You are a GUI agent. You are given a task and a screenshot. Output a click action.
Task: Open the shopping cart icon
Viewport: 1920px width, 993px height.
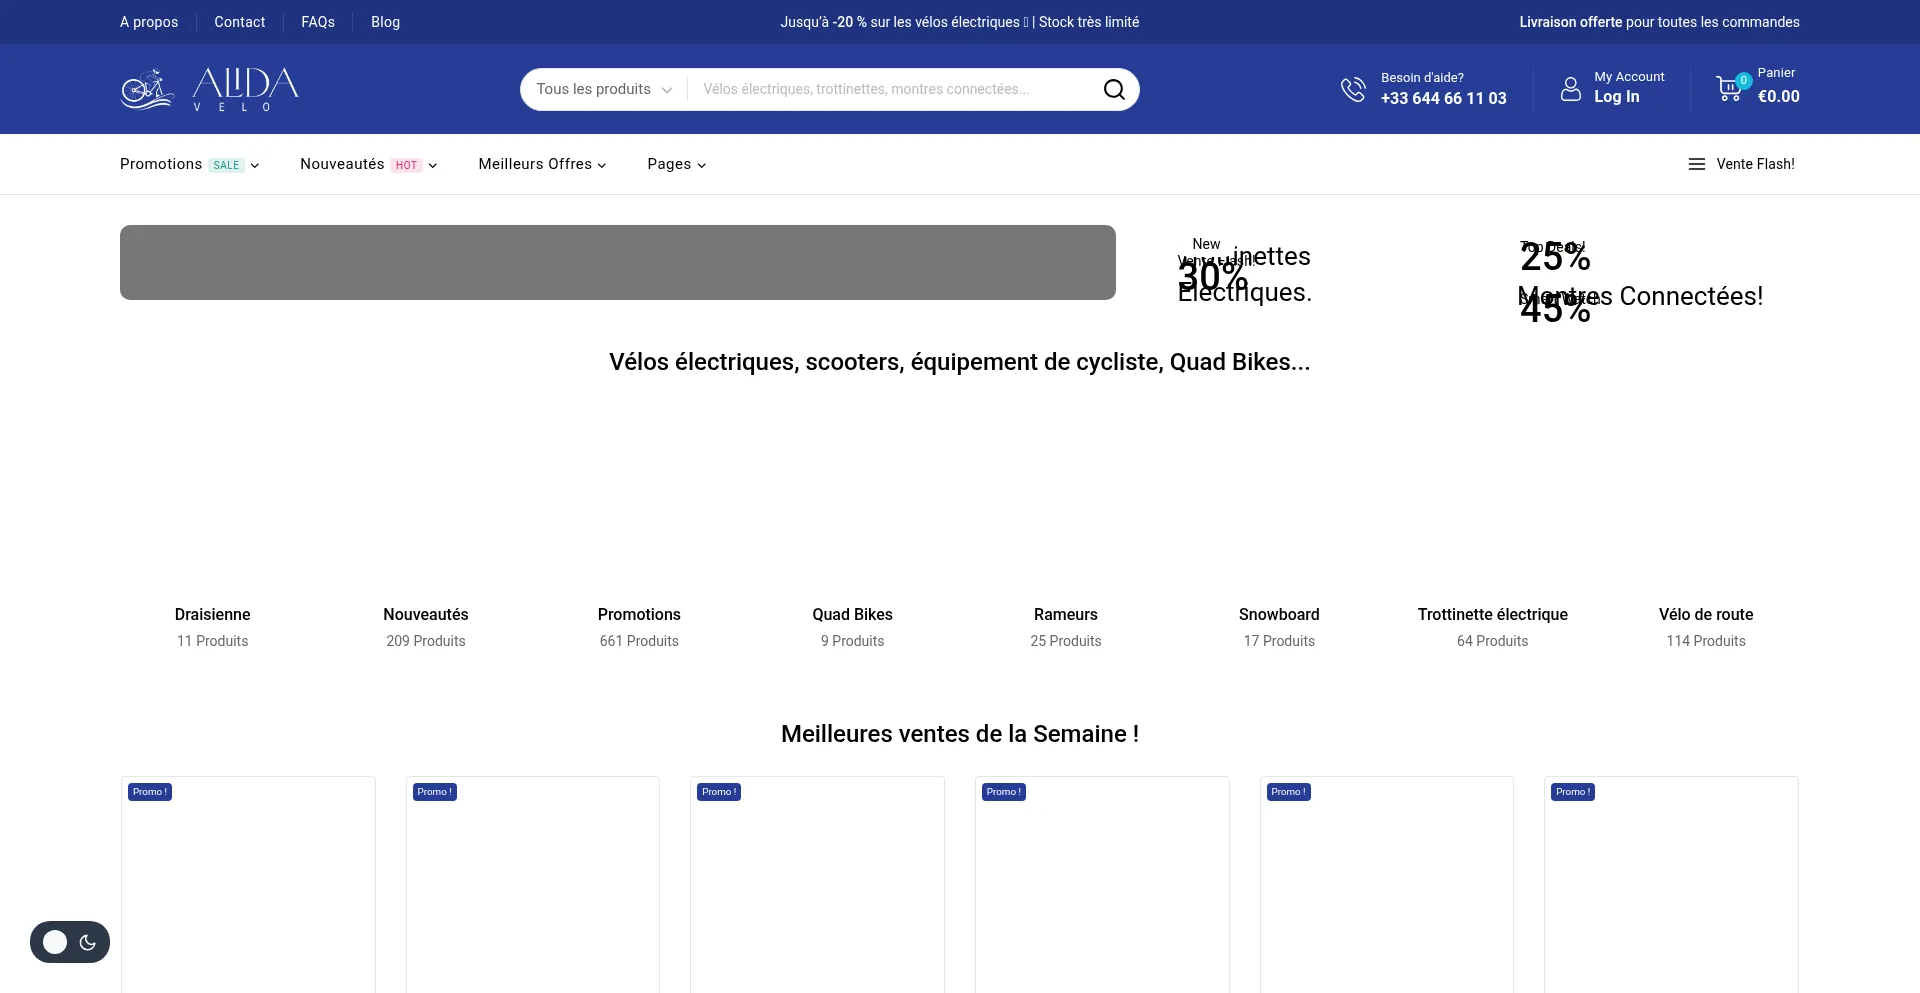point(1729,88)
